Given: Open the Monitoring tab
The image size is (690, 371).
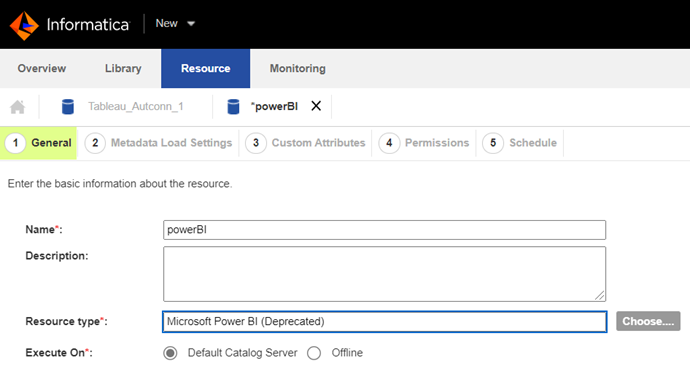Looking at the screenshot, I should point(297,69).
